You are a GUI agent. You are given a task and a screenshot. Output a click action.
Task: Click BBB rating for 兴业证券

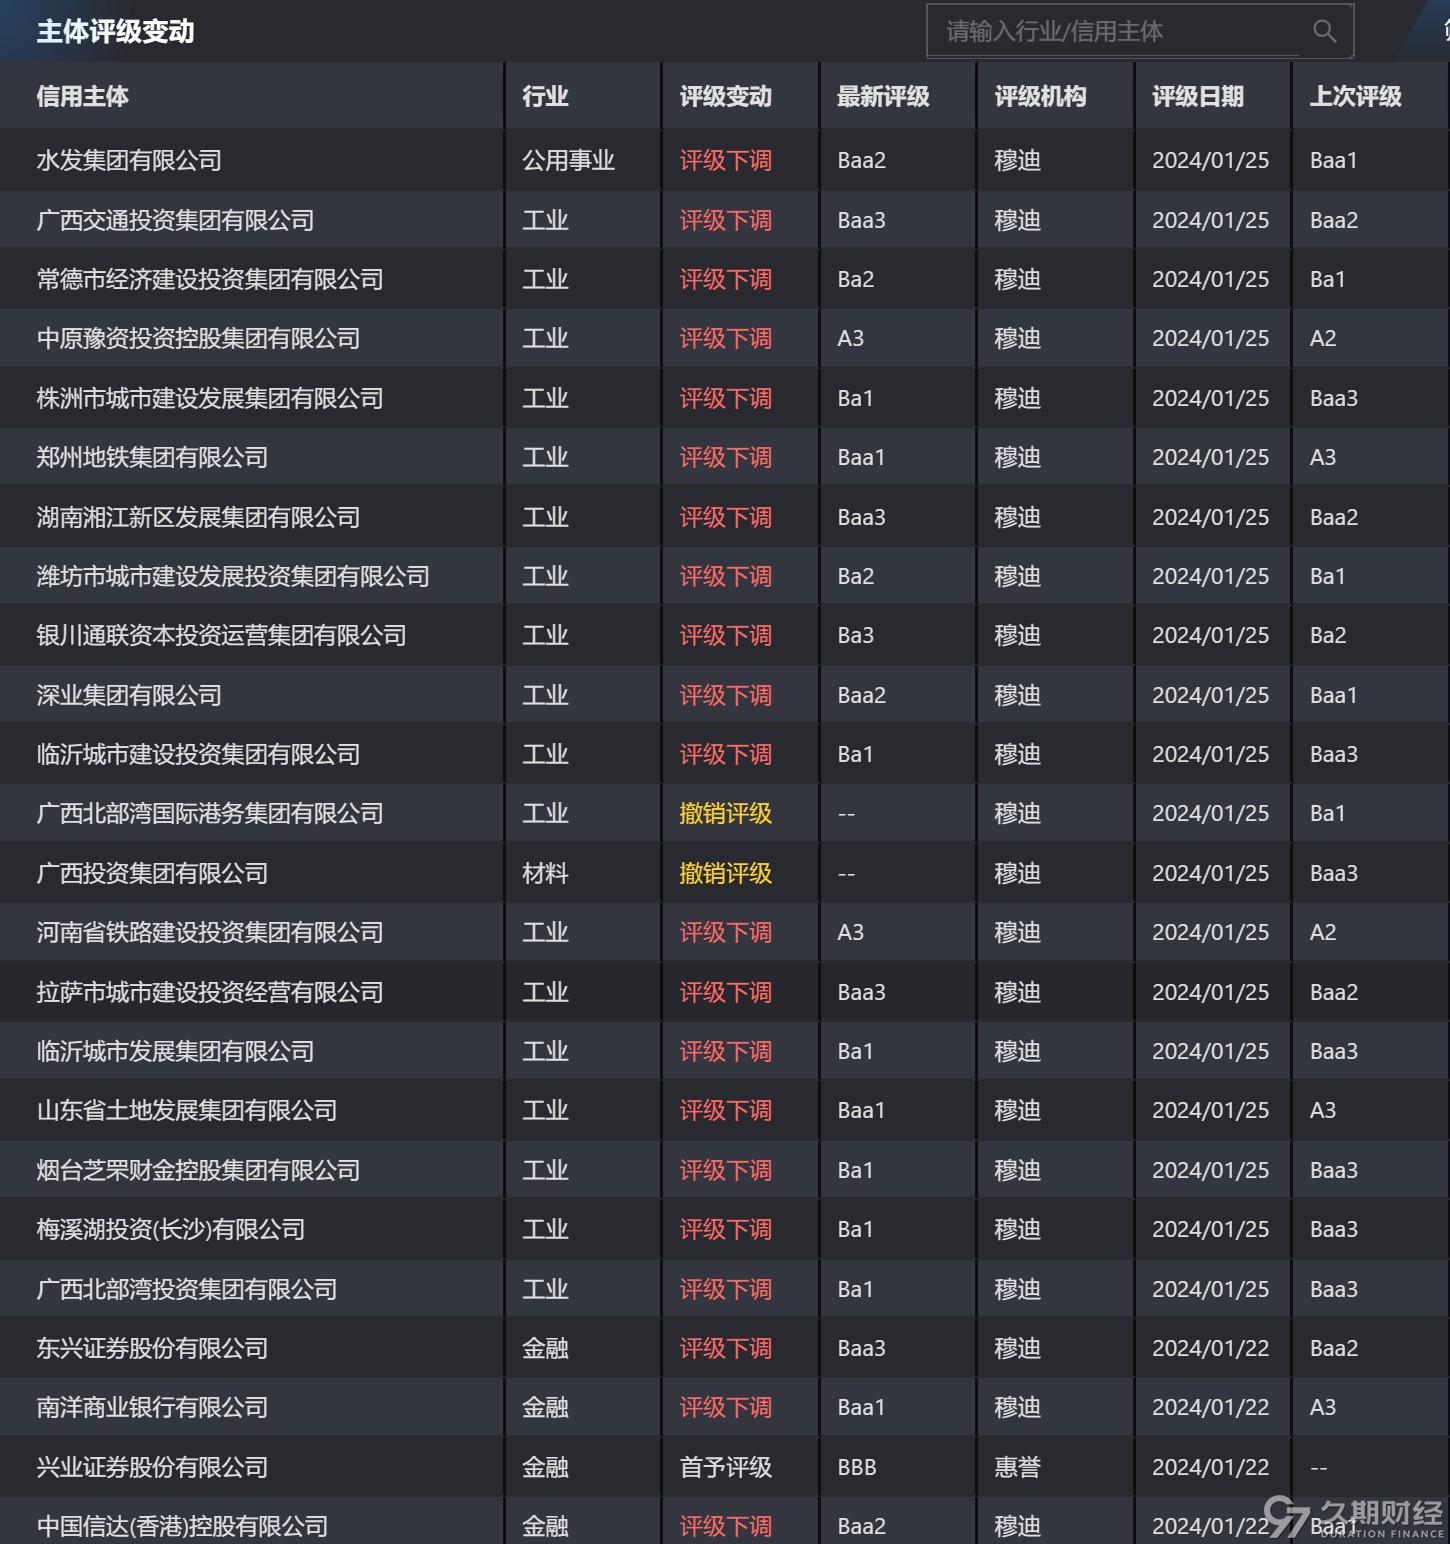tap(857, 1467)
